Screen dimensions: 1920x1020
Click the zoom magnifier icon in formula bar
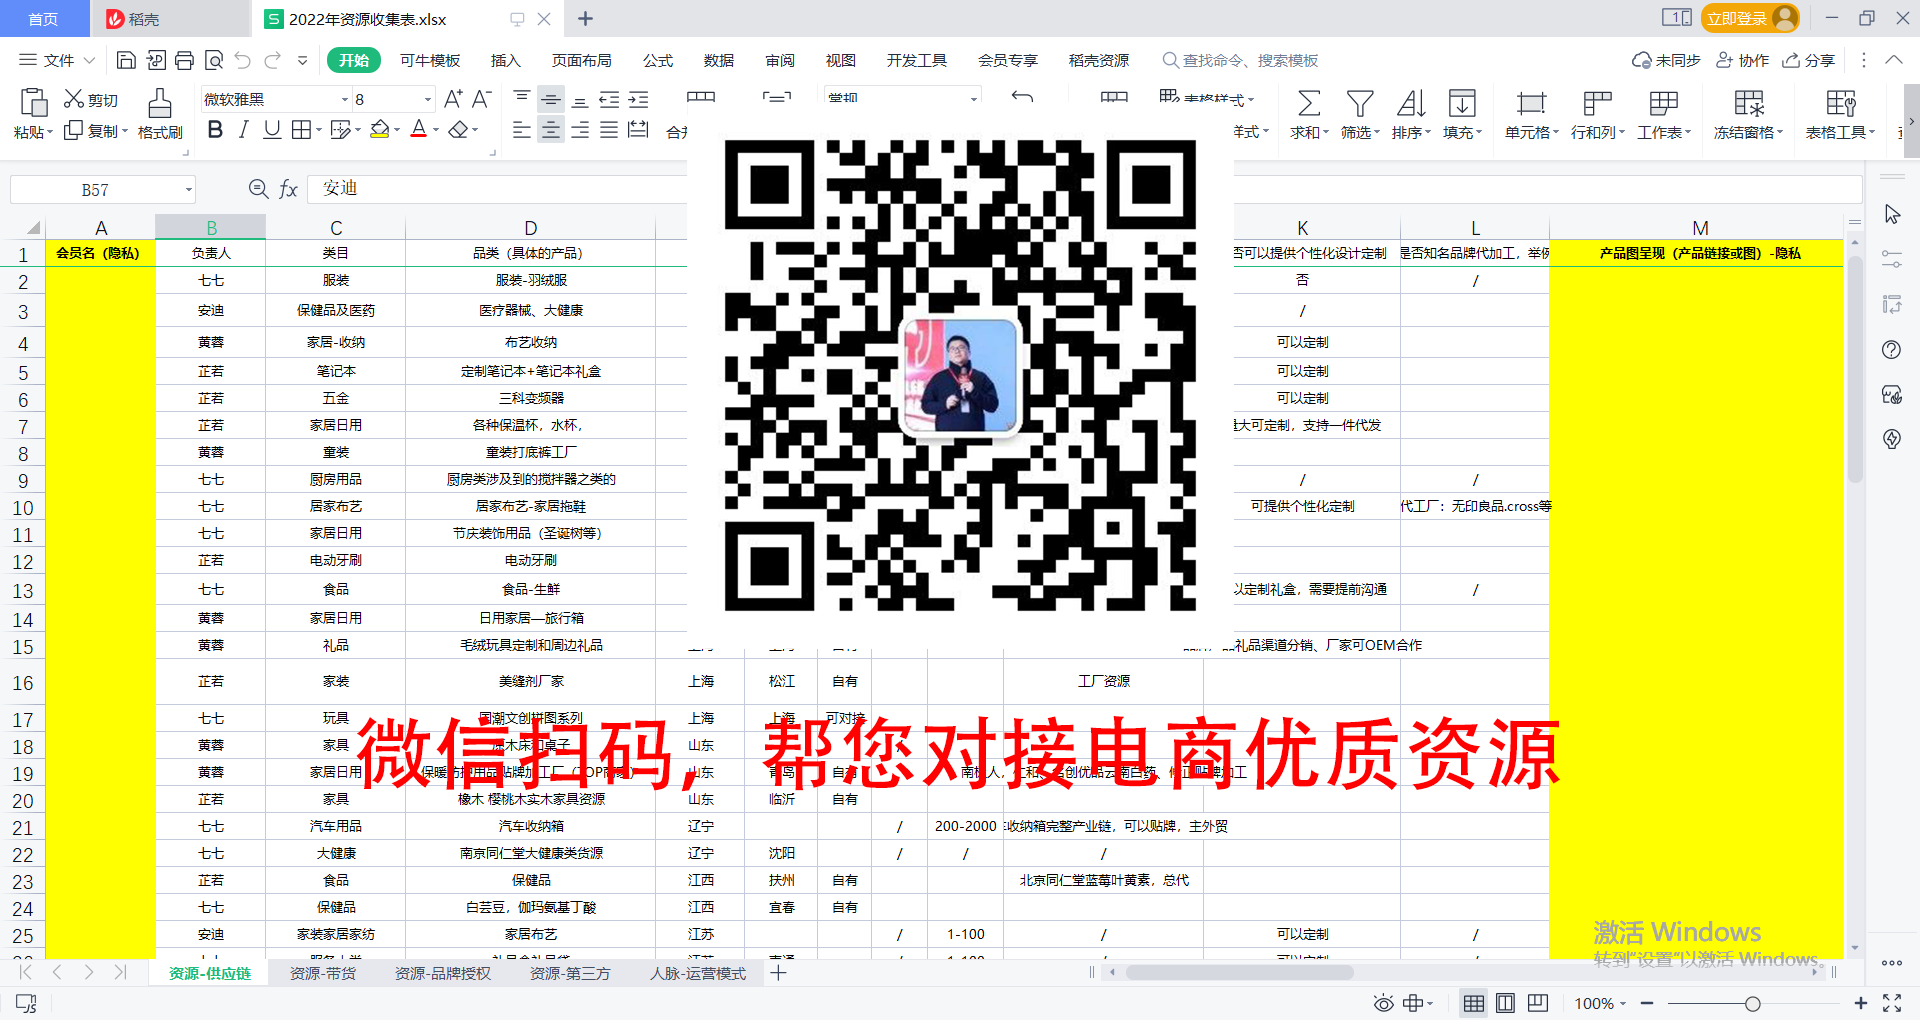[258, 189]
